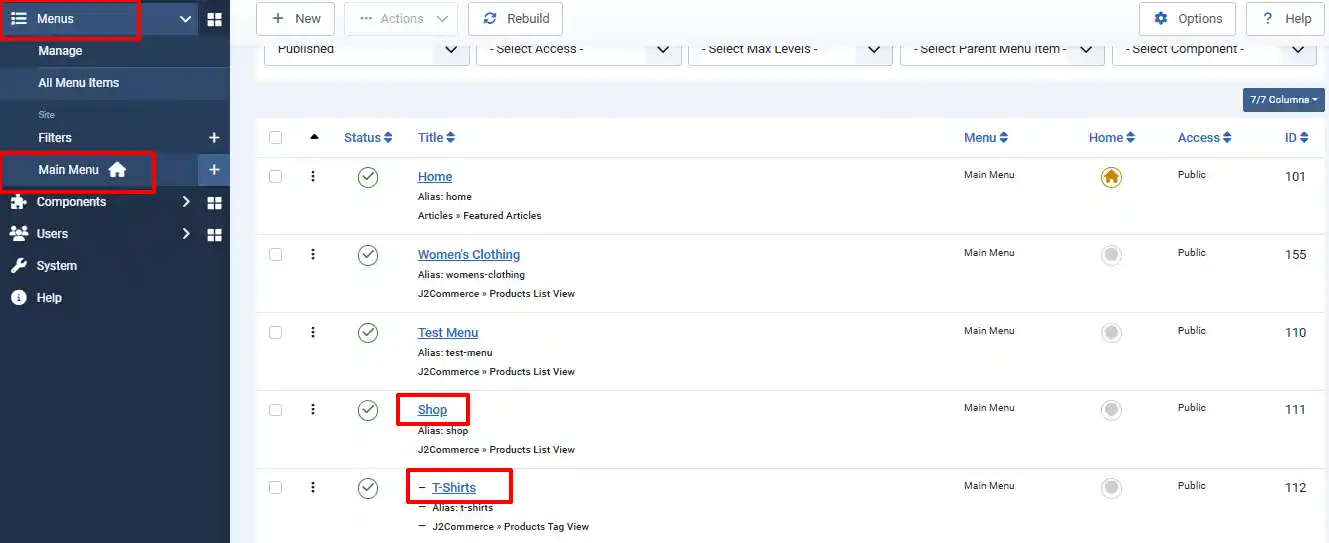The height and width of the screenshot is (543, 1329).
Task: Select the Women's Clothing row checkbox
Action: pyautogui.click(x=276, y=254)
